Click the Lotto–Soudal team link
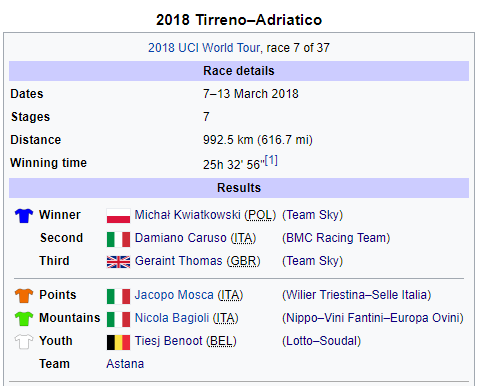The width and height of the screenshot is (481, 386). pos(322,341)
